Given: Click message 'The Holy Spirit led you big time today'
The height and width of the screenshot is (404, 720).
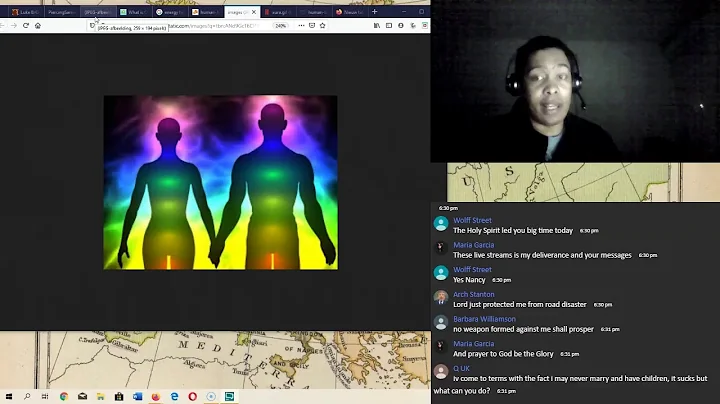Looking at the screenshot, I should coord(513,230).
